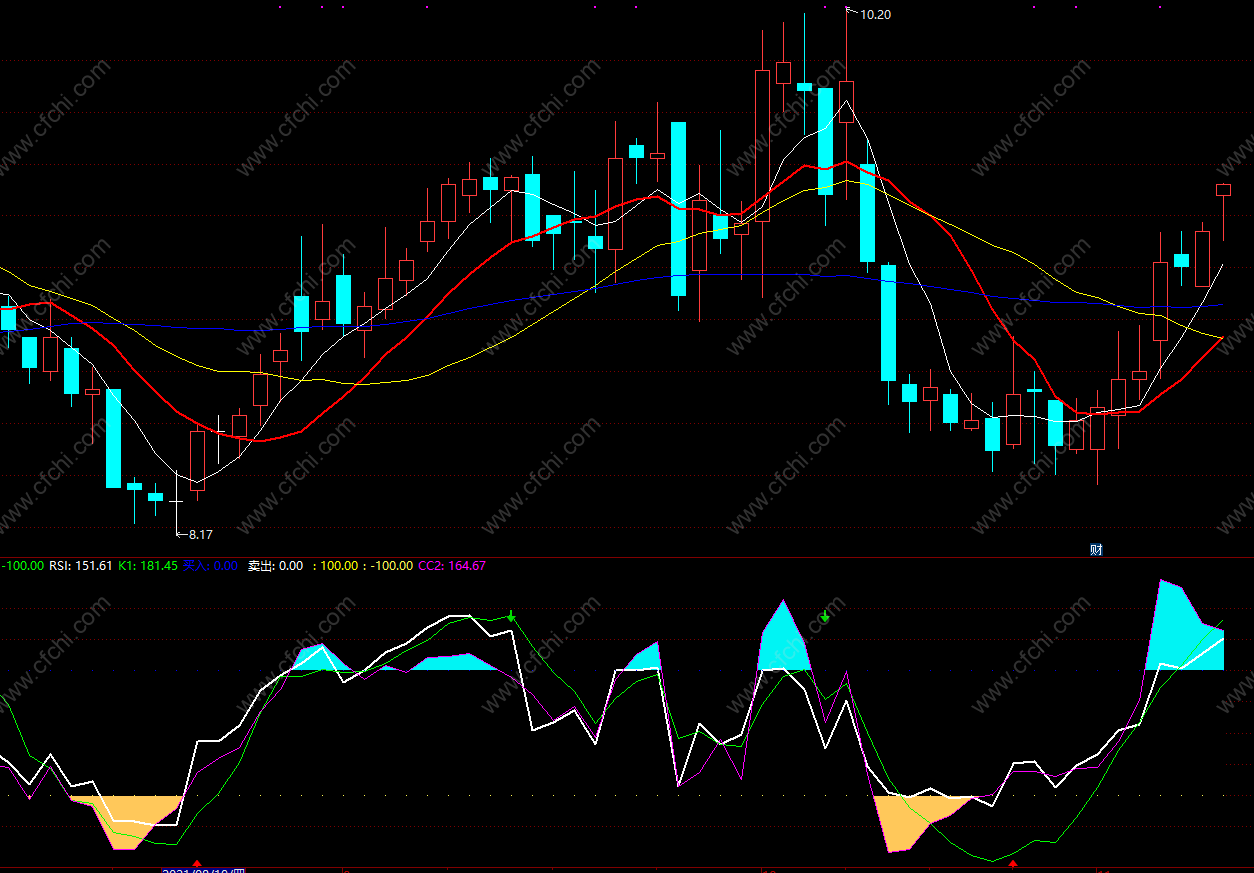
Task: Click the yellow : -100.00 indicator value
Action: pos(387,566)
